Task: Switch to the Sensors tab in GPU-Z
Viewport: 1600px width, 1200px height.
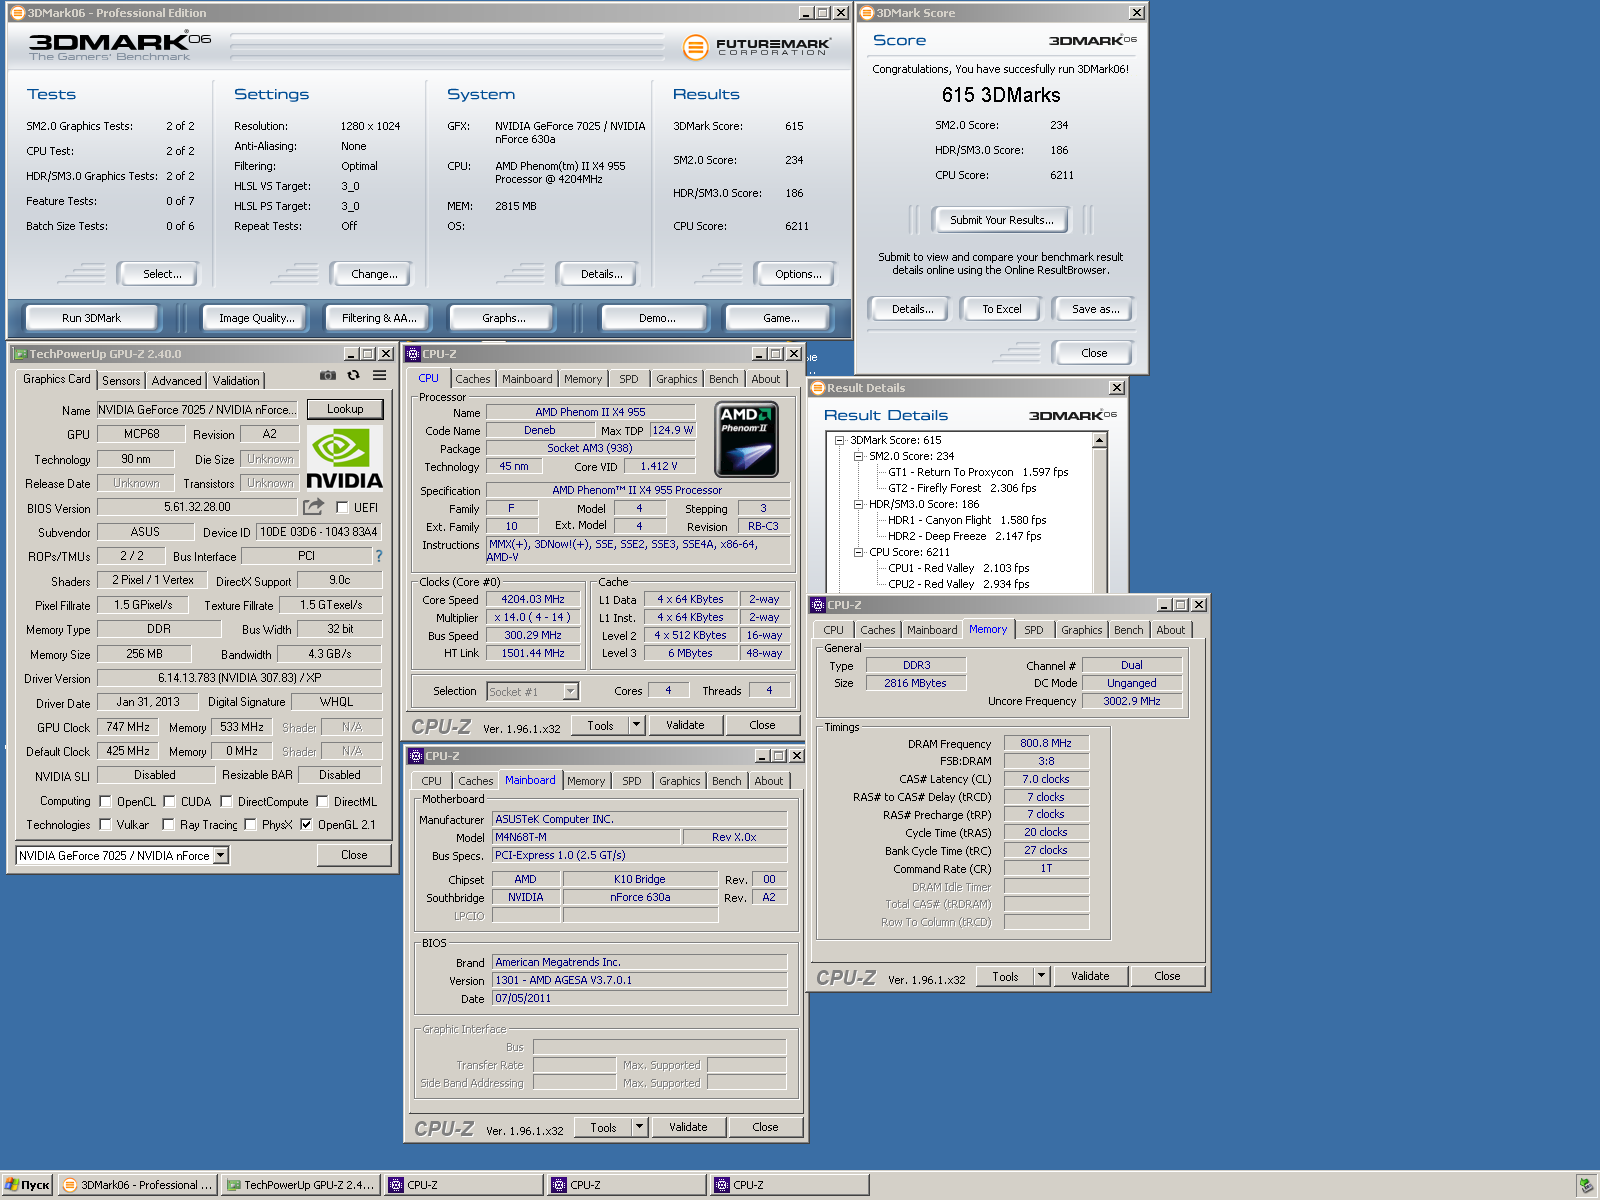Action: click(121, 381)
